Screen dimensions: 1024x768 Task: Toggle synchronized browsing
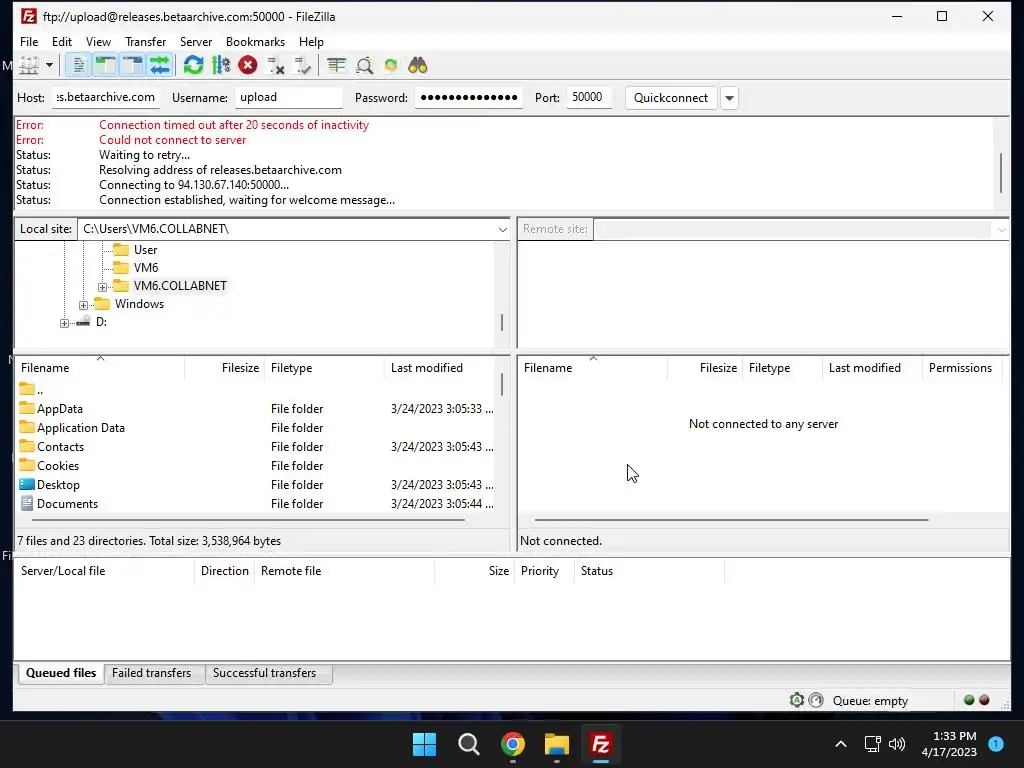coord(391,65)
